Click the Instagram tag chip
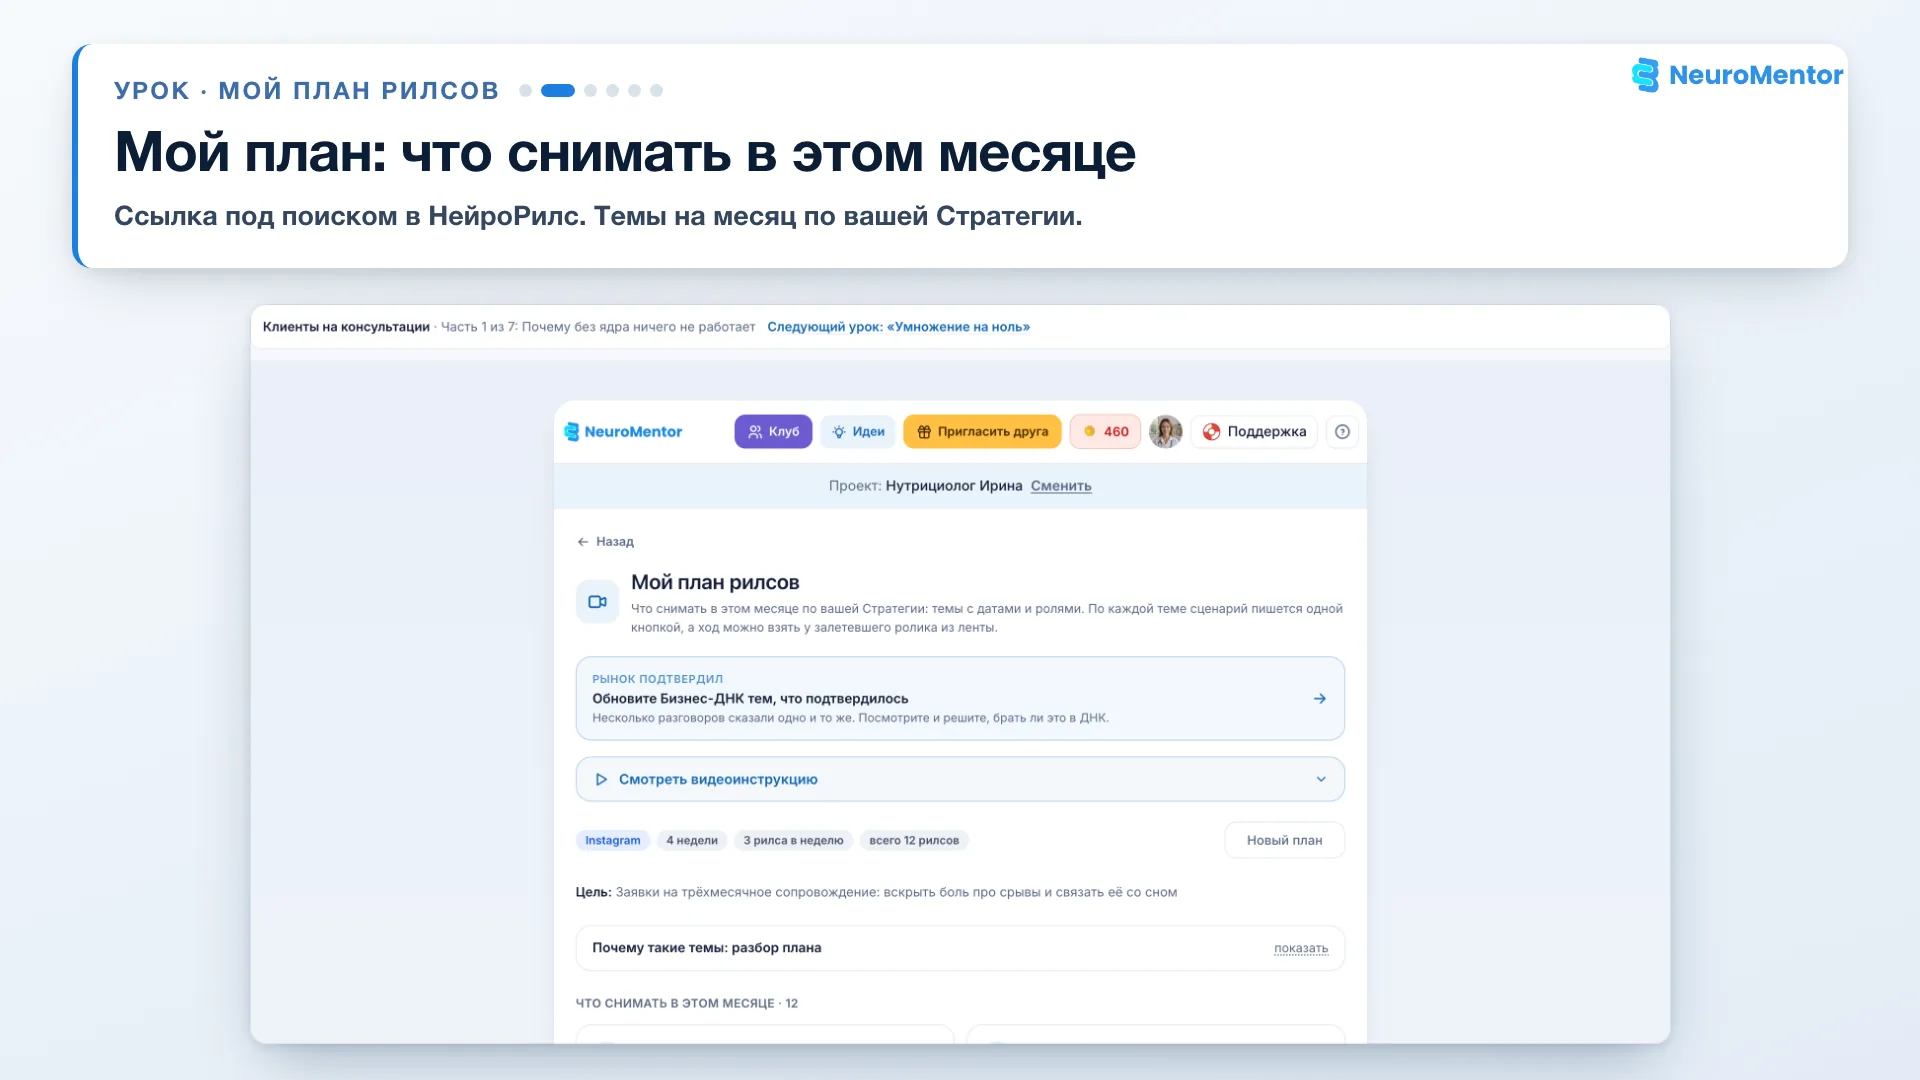Viewport: 1920px width, 1080px height. [x=612, y=841]
